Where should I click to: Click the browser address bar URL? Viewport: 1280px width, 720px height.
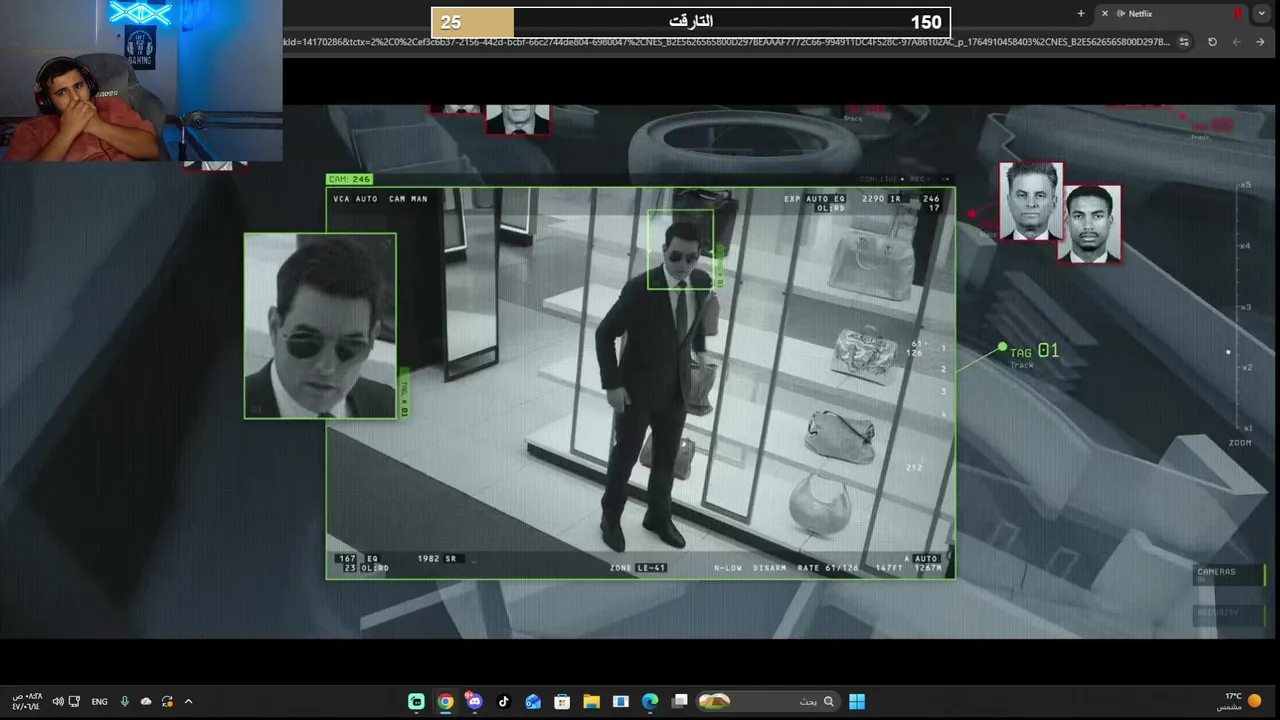pos(726,42)
